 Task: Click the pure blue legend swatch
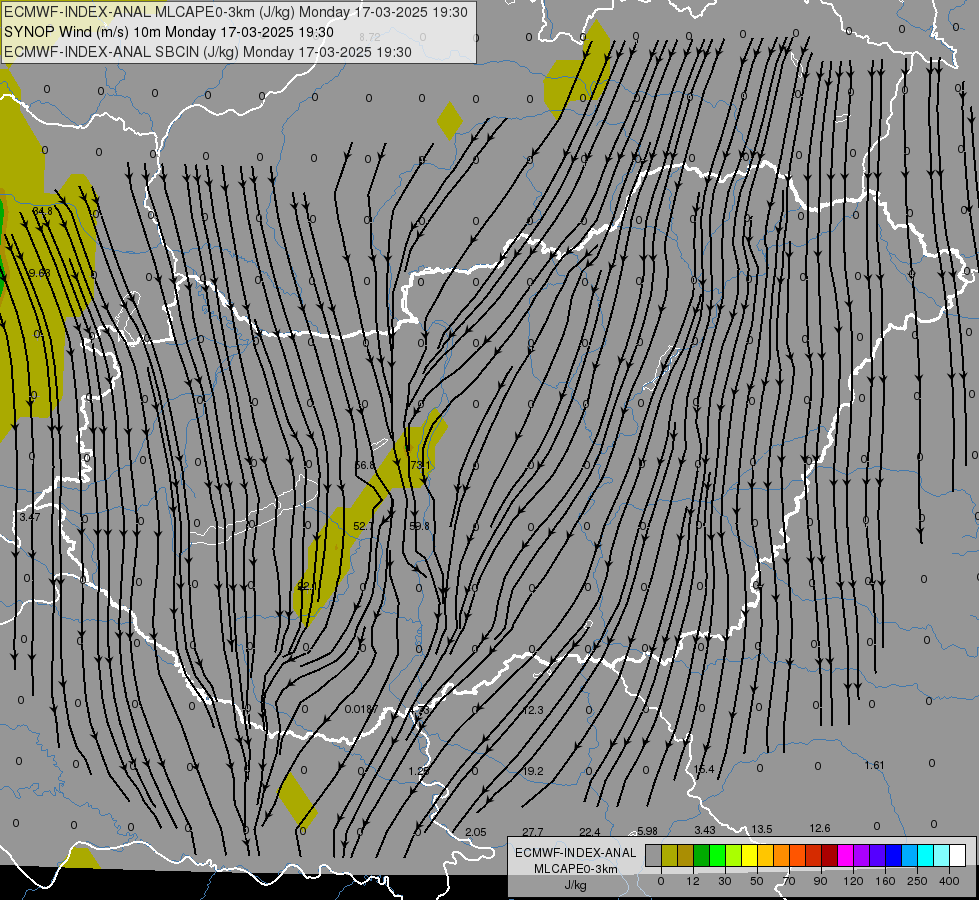893,855
